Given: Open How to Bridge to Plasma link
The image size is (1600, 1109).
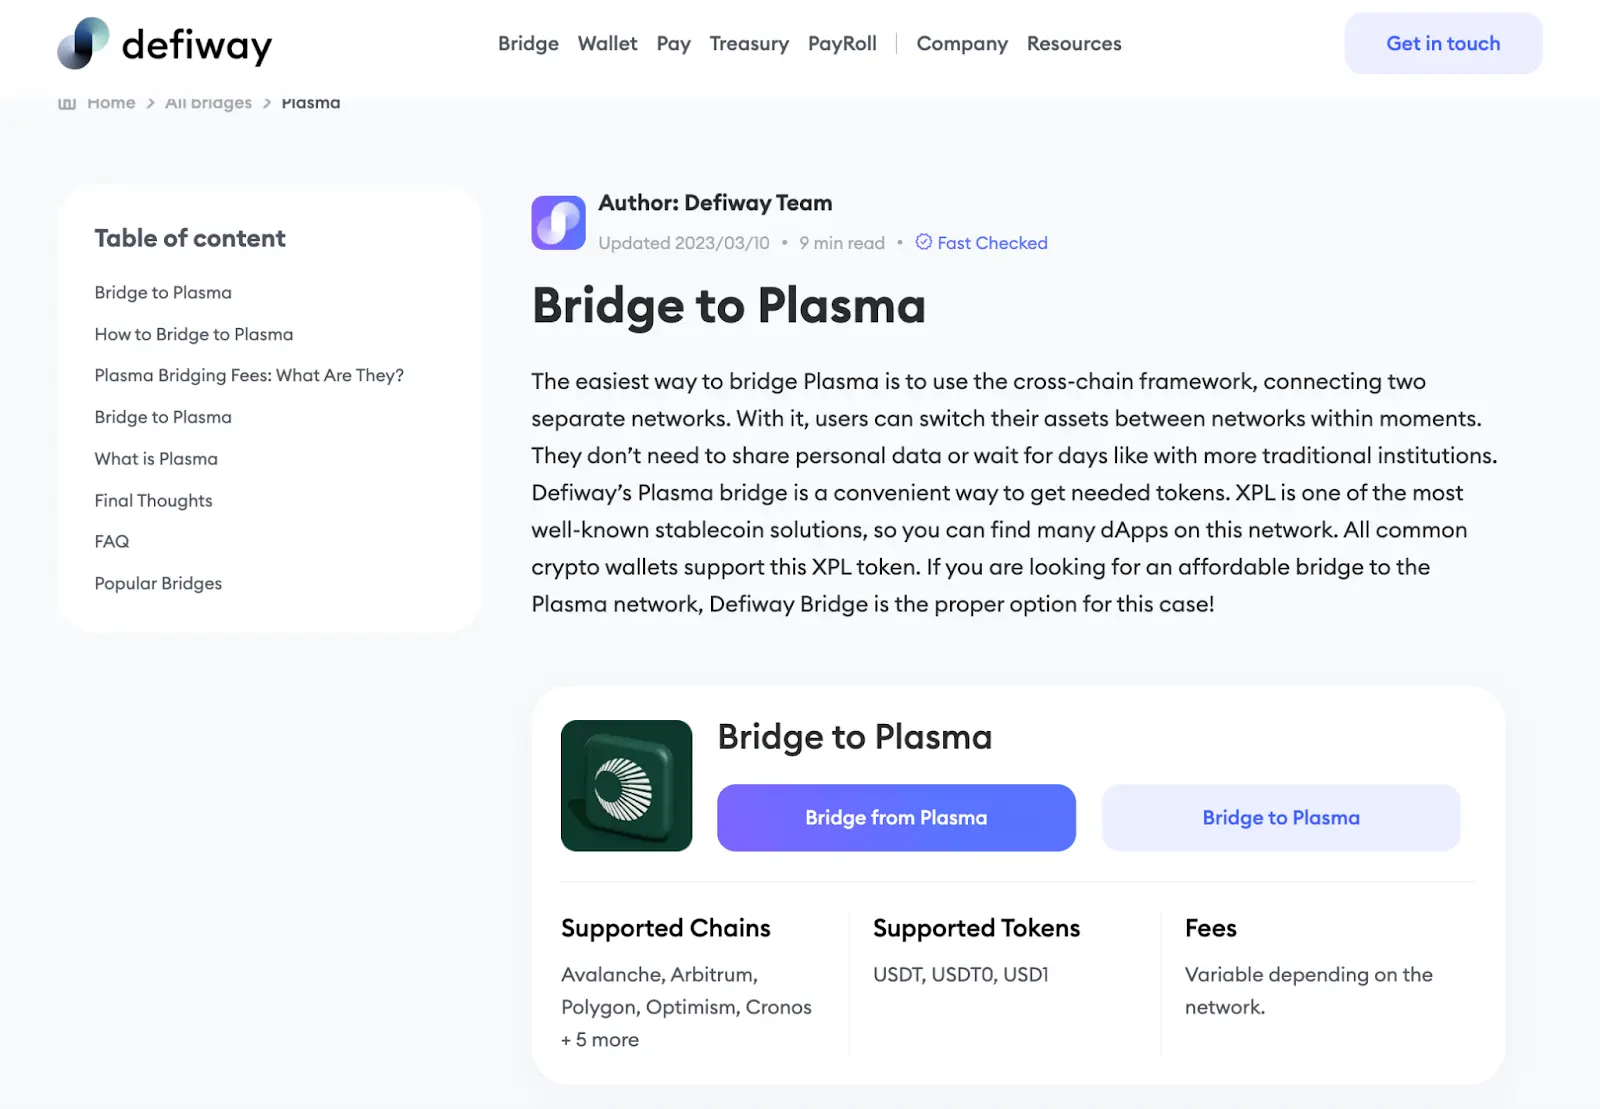Looking at the screenshot, I should 193,334.
